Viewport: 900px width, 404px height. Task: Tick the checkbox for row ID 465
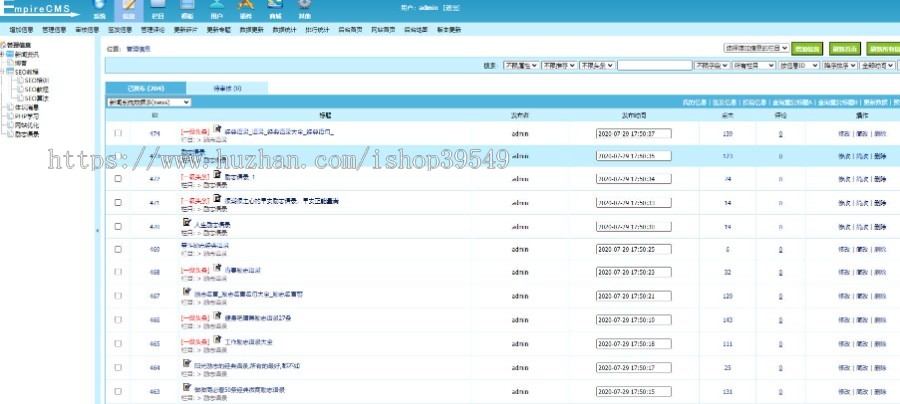pos(118,344)
